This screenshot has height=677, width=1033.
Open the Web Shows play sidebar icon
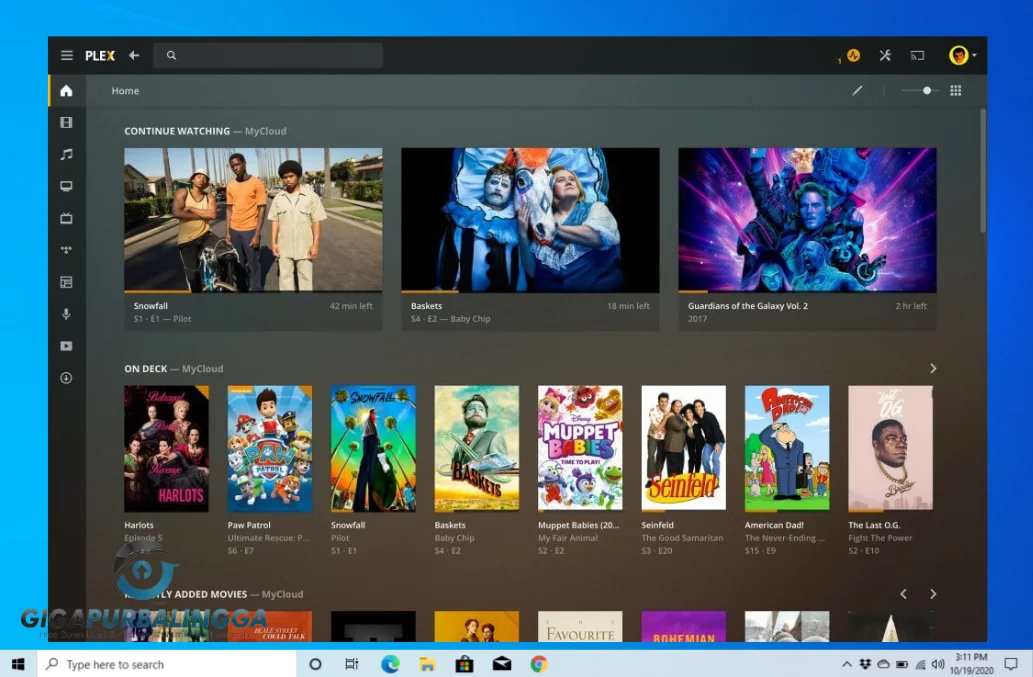click(67, 346)
